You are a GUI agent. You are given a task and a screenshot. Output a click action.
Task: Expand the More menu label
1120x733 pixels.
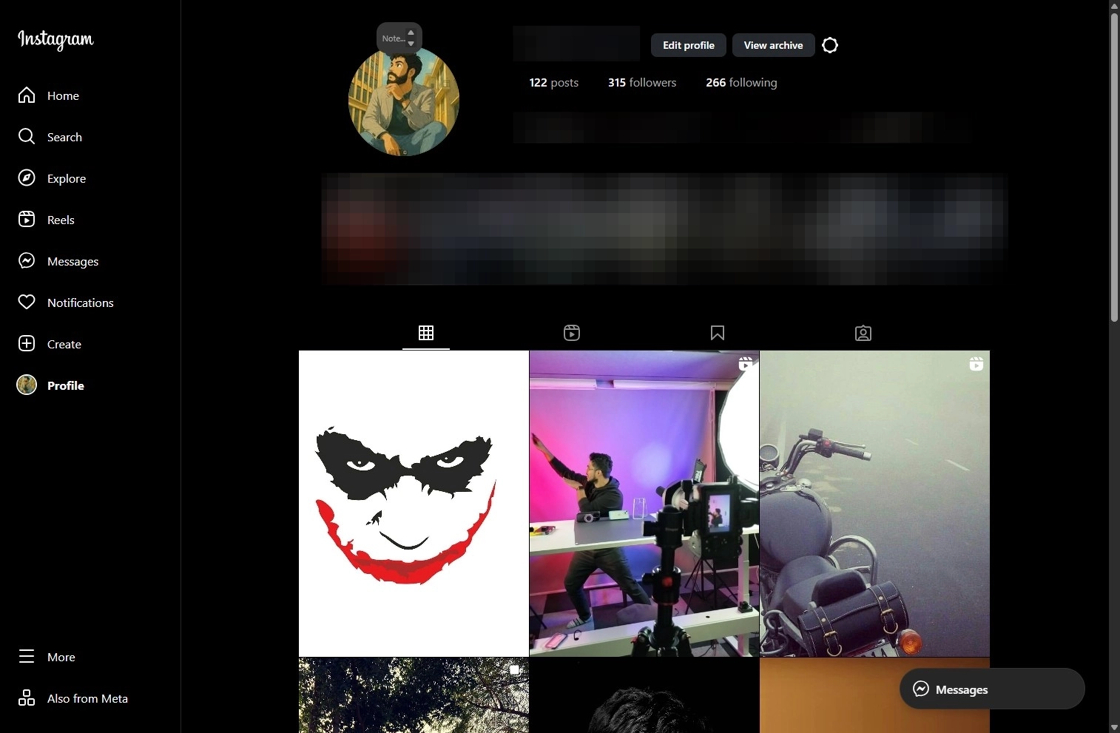click(x=61, y=657)
